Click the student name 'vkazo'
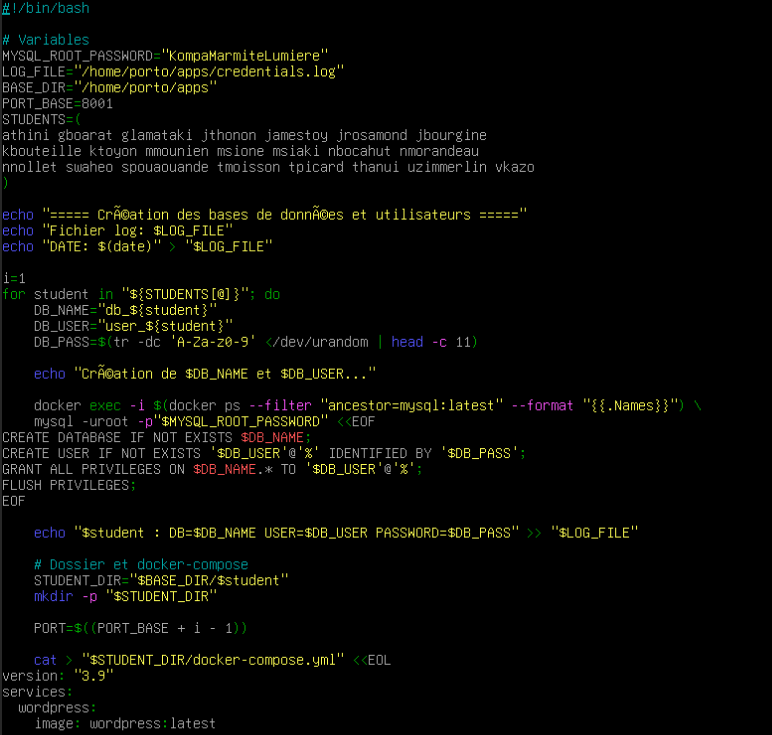Viewport: 772px width, 735px height. 514,167
